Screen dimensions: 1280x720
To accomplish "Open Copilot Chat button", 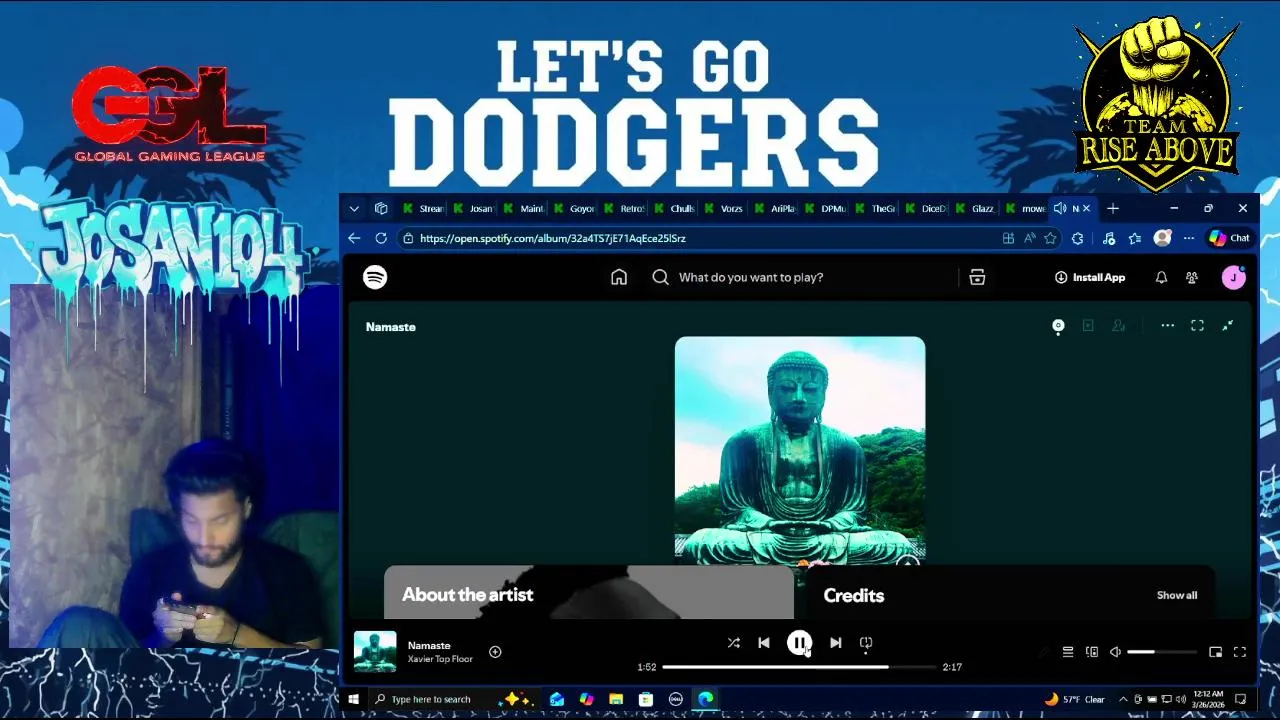I will point(1229,238).
